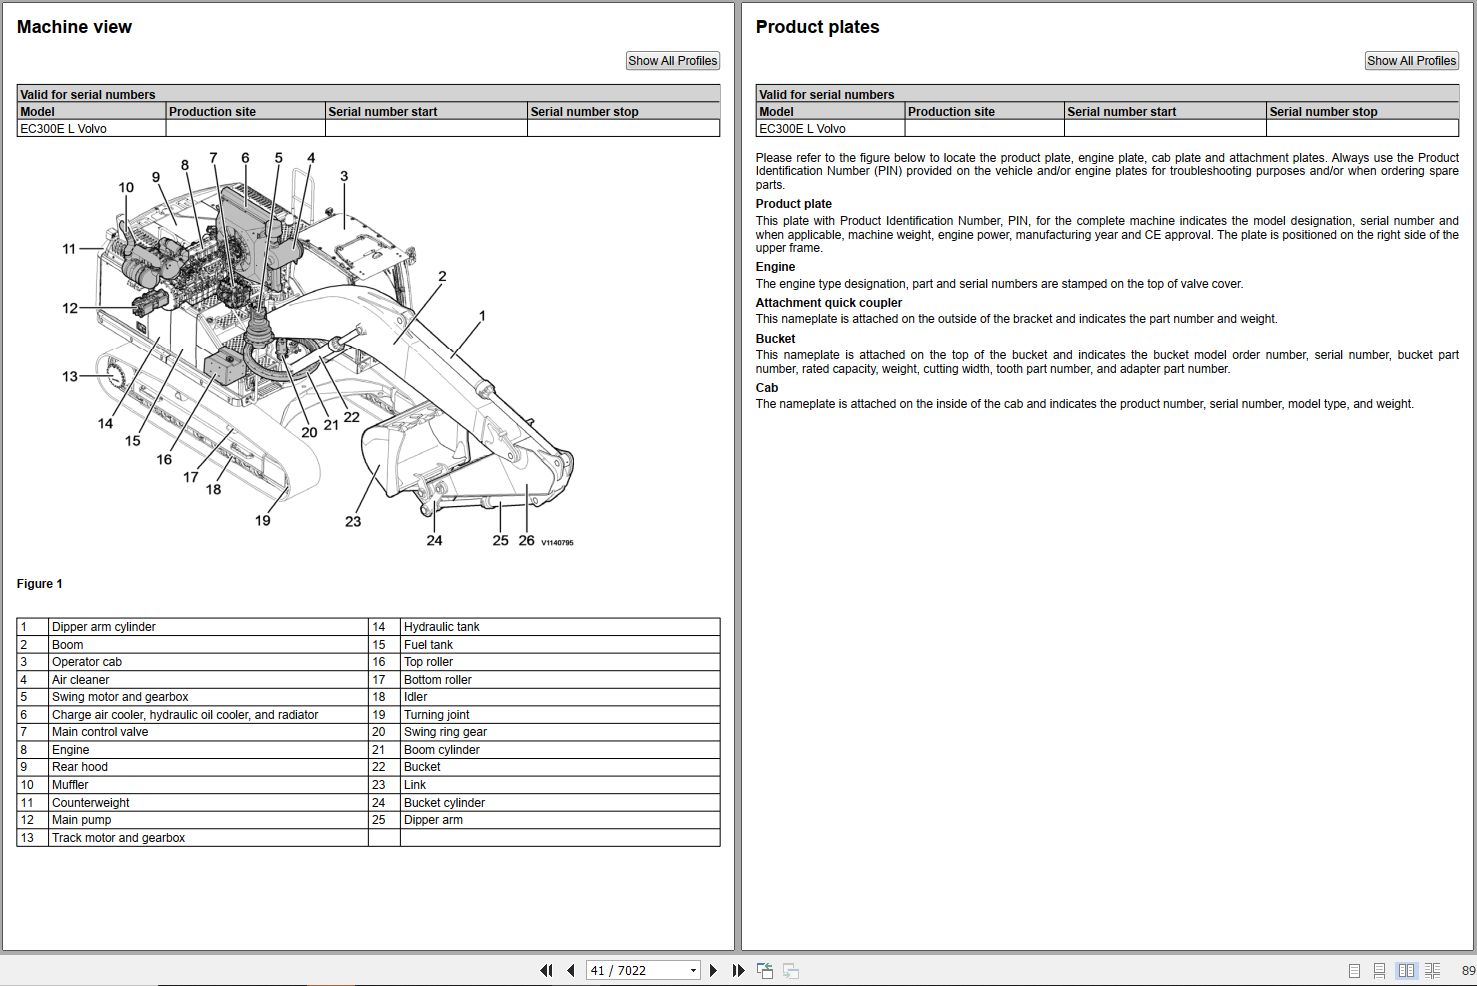
Task: Click Show All Profiles in Machine view
Action: (673, 61)
